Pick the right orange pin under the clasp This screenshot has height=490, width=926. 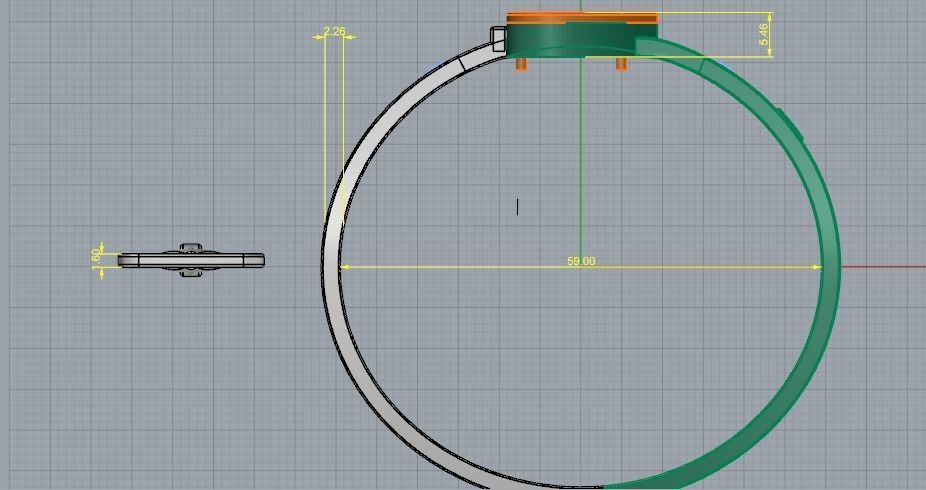[x=621, y=64]
